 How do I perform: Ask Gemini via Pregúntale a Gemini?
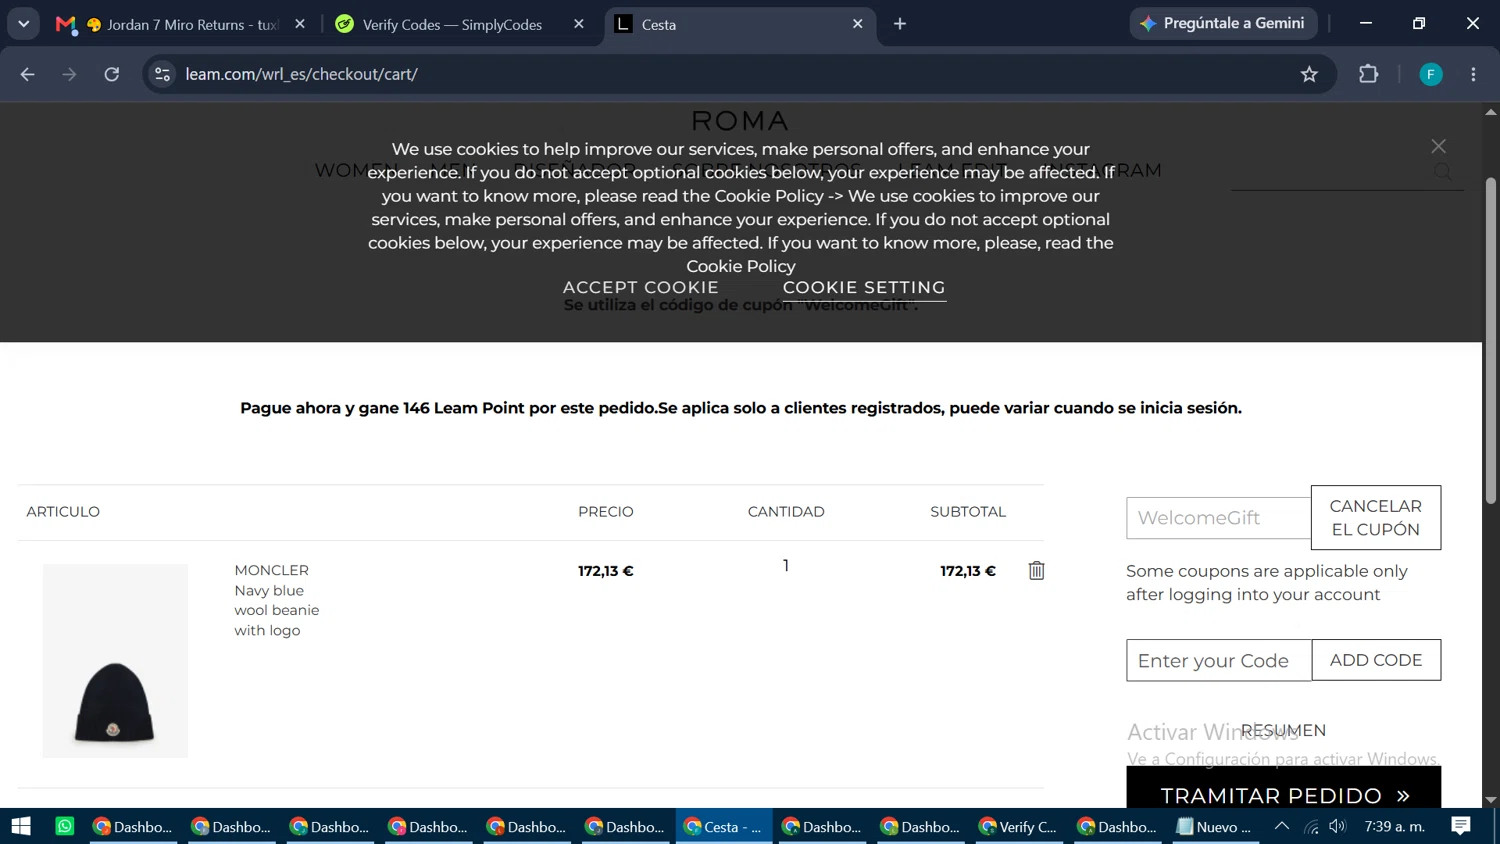pos(1223,23)
